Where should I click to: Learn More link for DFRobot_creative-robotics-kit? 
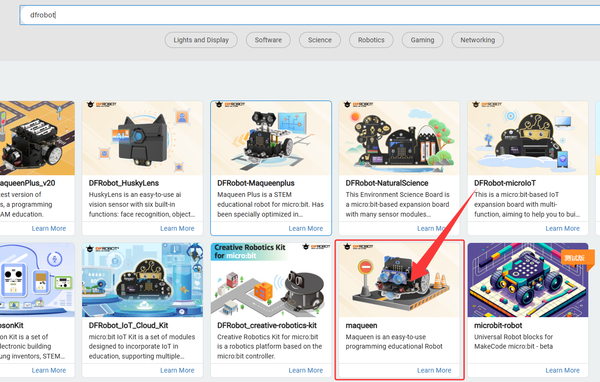pyautogui.click(x=306, y=371)
